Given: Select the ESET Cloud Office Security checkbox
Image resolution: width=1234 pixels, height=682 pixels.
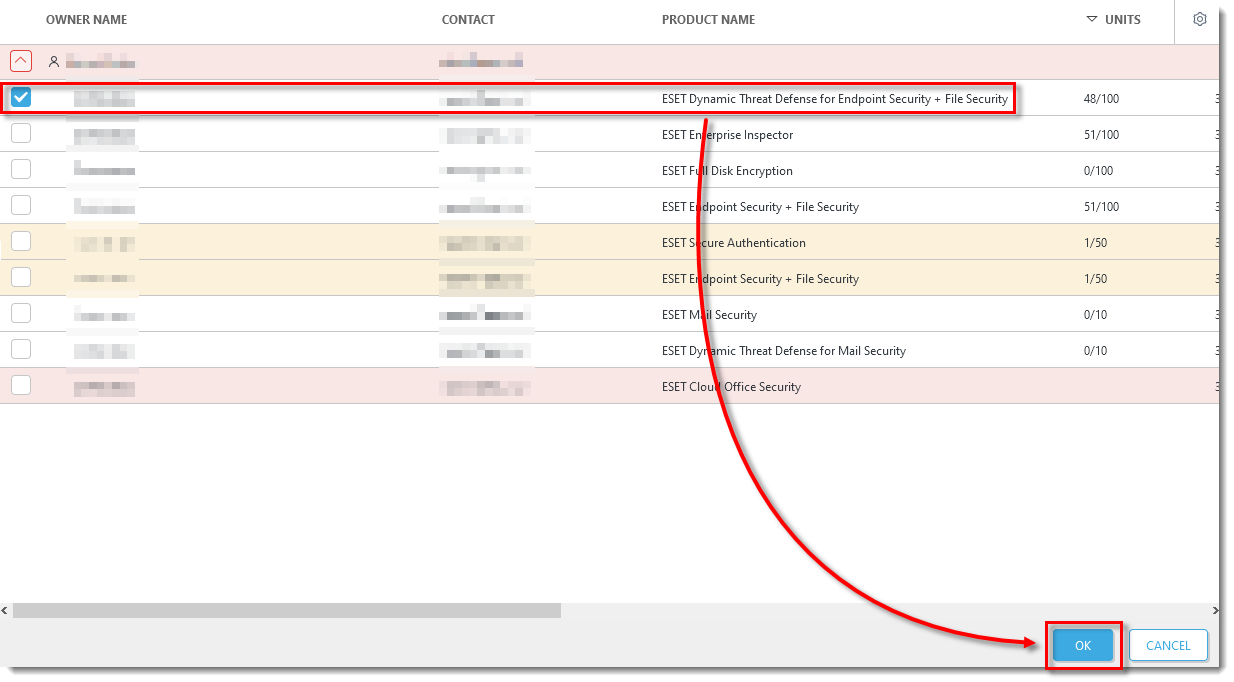Looking at the screenshot, I should click(x=21, y=385).
